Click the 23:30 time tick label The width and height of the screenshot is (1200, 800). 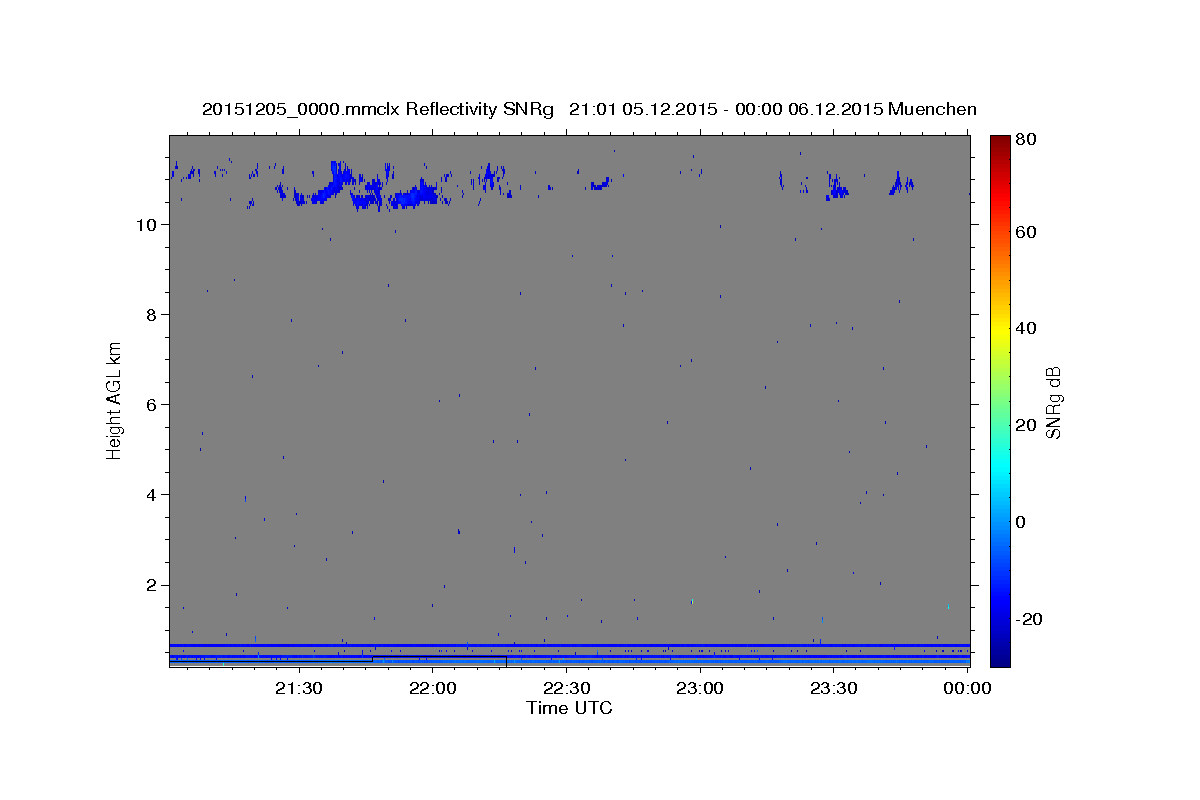(834, 688)
